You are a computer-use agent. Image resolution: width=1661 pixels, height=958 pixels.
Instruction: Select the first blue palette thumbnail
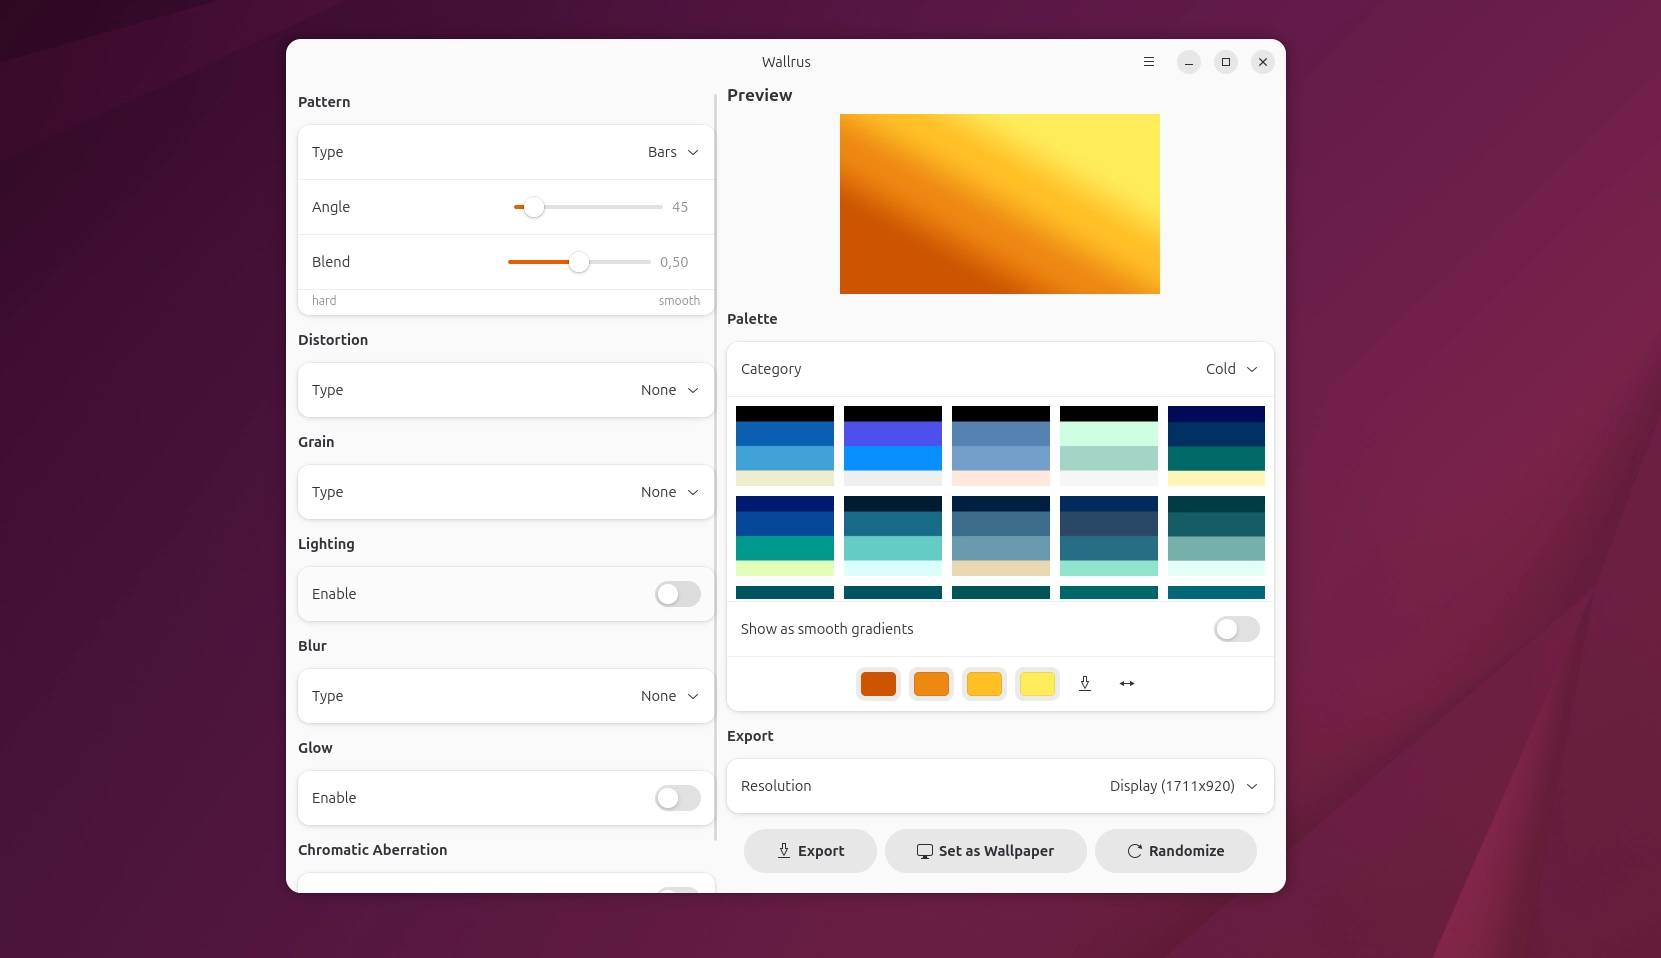click(x=785, y=446)
